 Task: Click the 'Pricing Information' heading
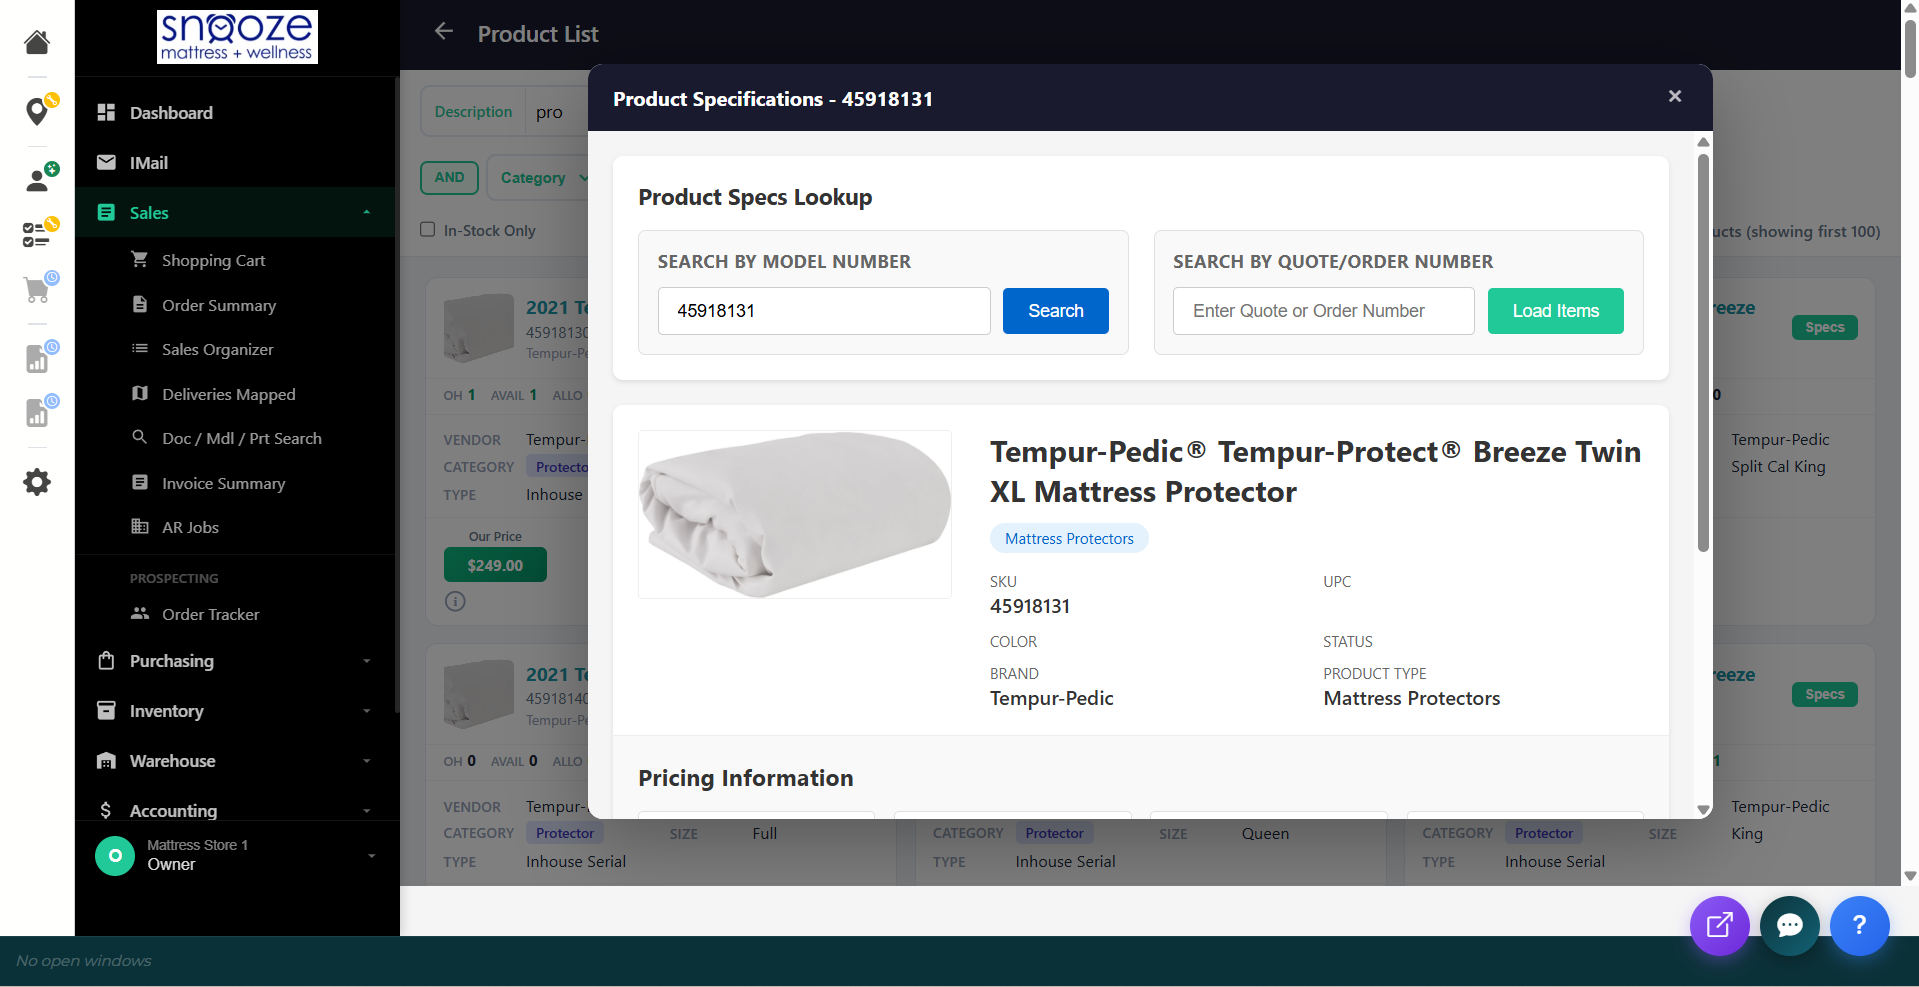coord(746,778)
